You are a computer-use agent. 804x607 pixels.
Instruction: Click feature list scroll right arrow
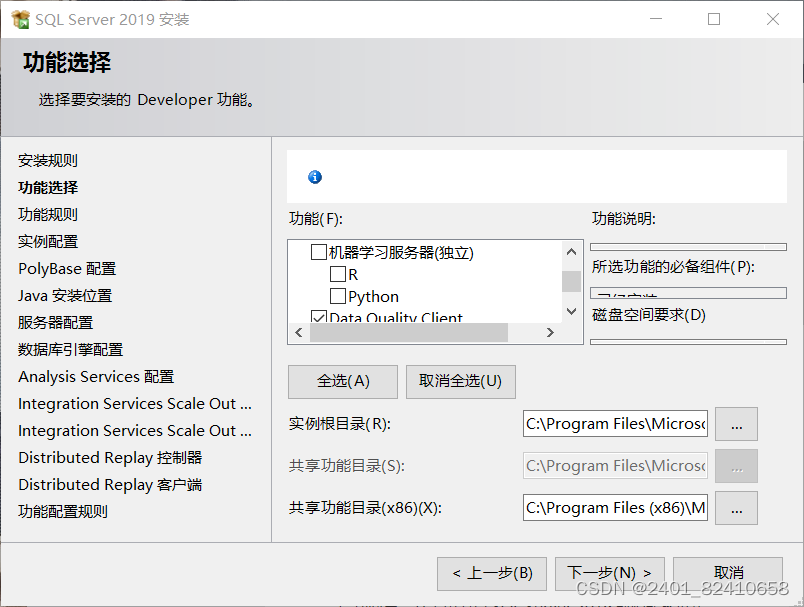point(550,333)
